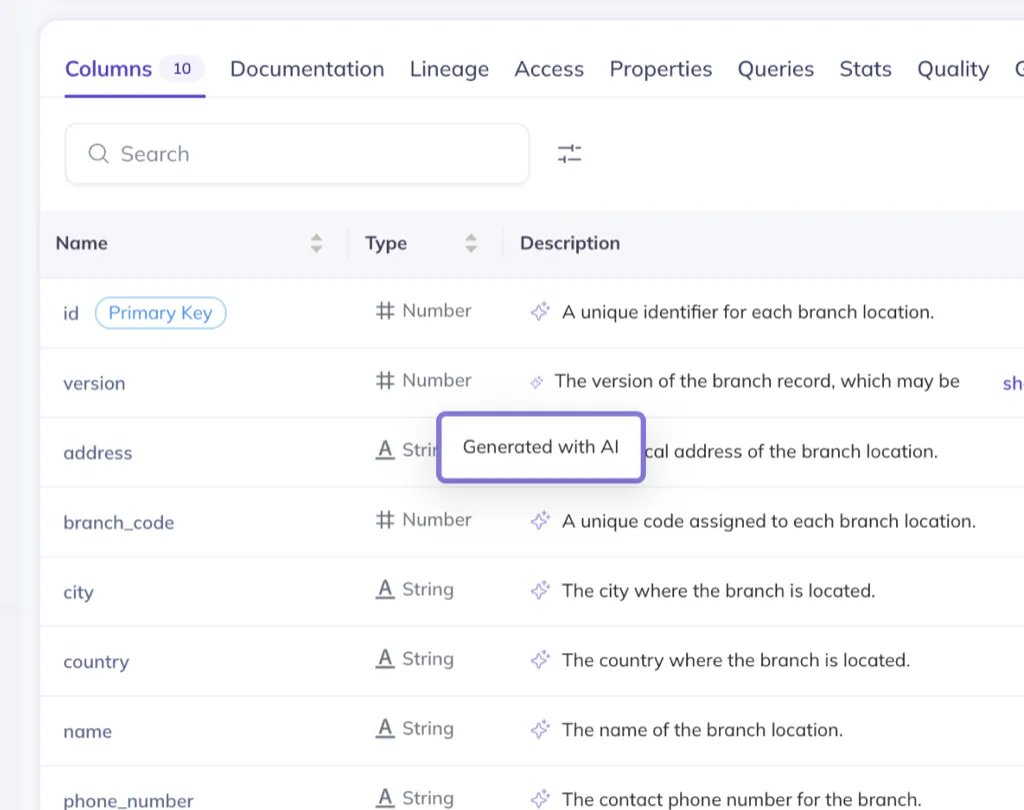Open the Quality tab
This screenshot has width=1024, height=810.
[x=953, y=69]
